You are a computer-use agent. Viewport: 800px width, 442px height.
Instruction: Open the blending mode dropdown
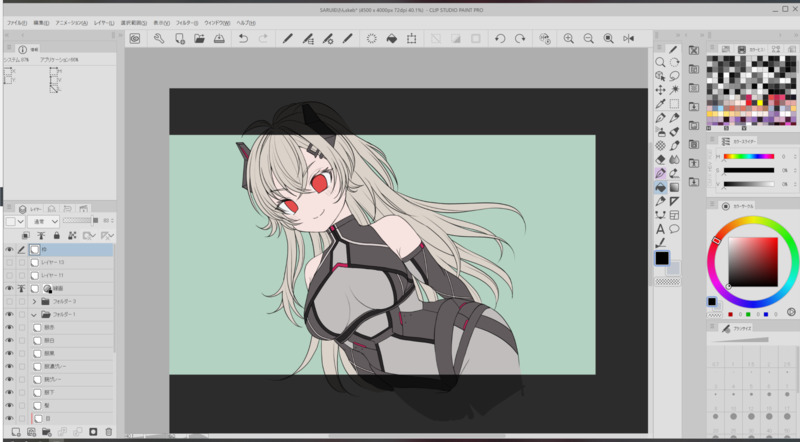pos(43,222)
